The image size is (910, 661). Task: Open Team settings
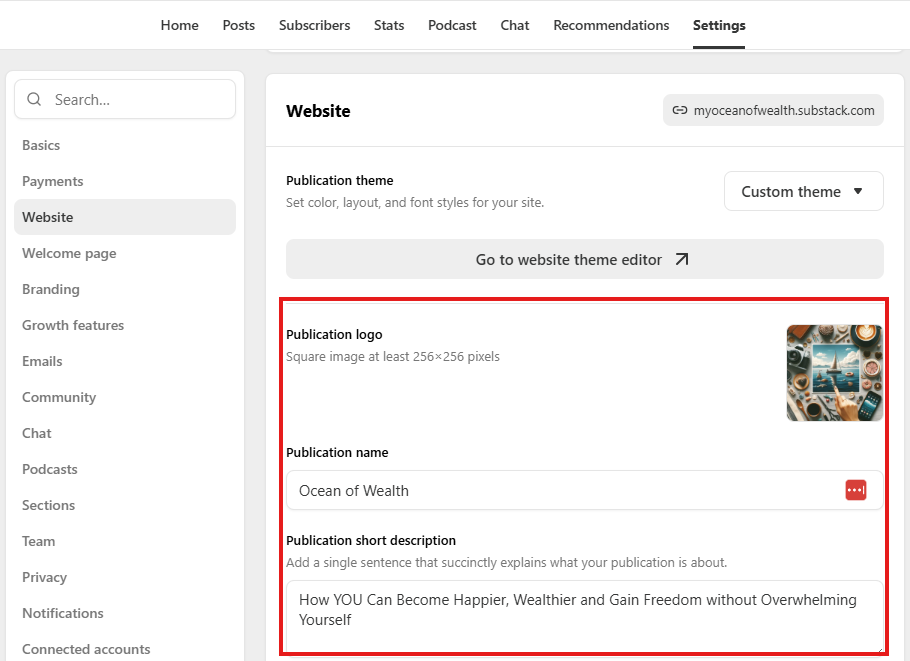(39, 541)
